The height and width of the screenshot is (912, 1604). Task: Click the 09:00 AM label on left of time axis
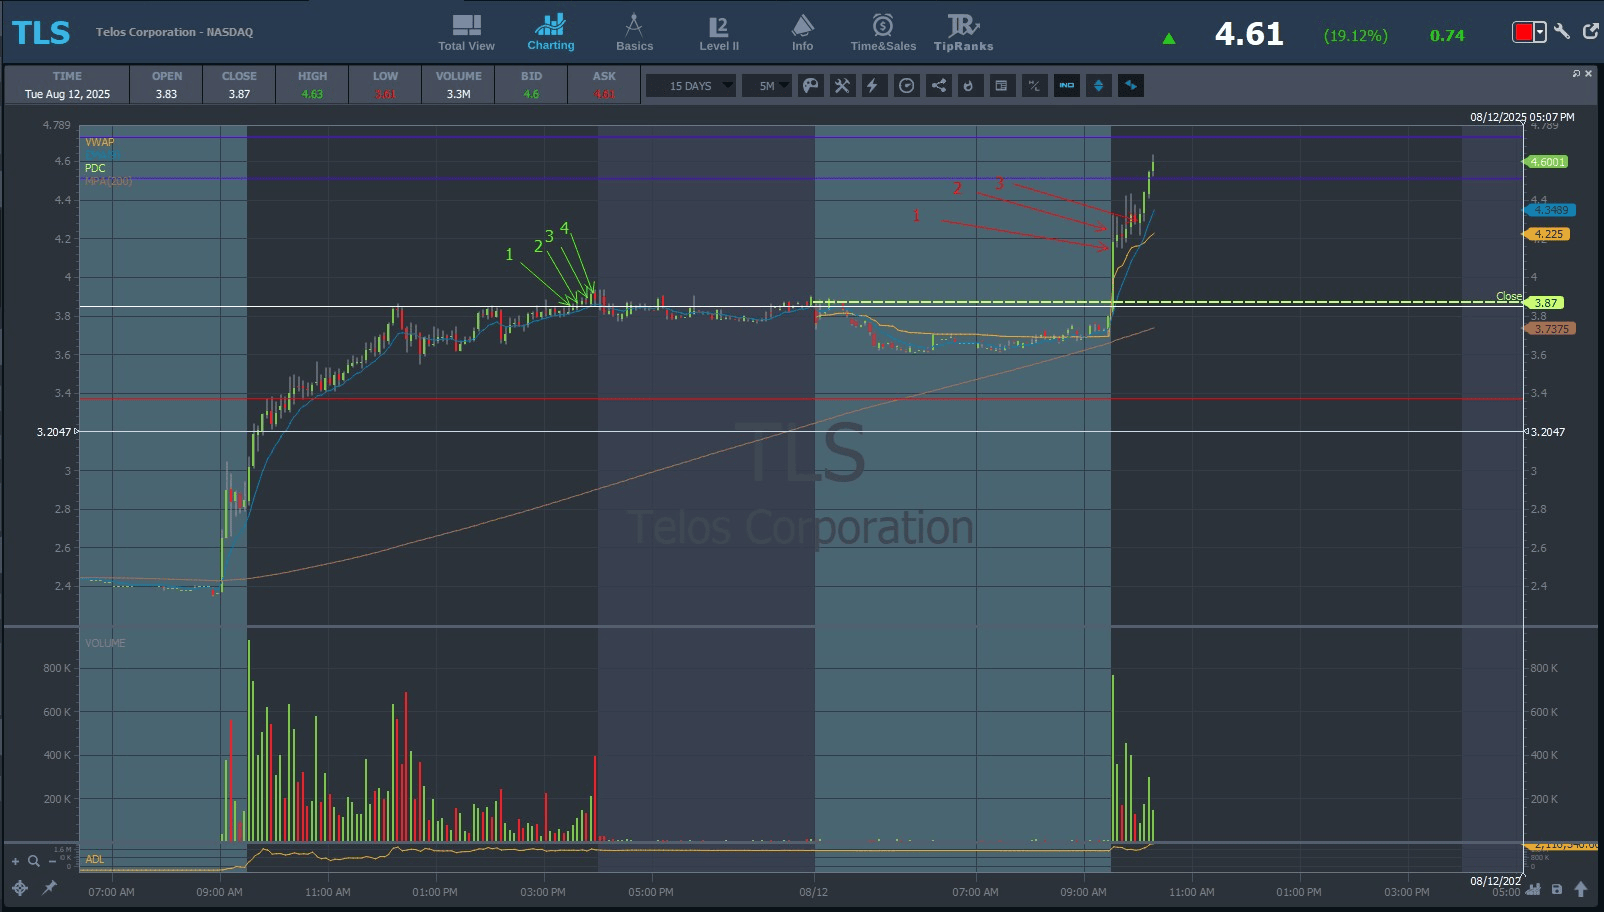pos(219,892)
